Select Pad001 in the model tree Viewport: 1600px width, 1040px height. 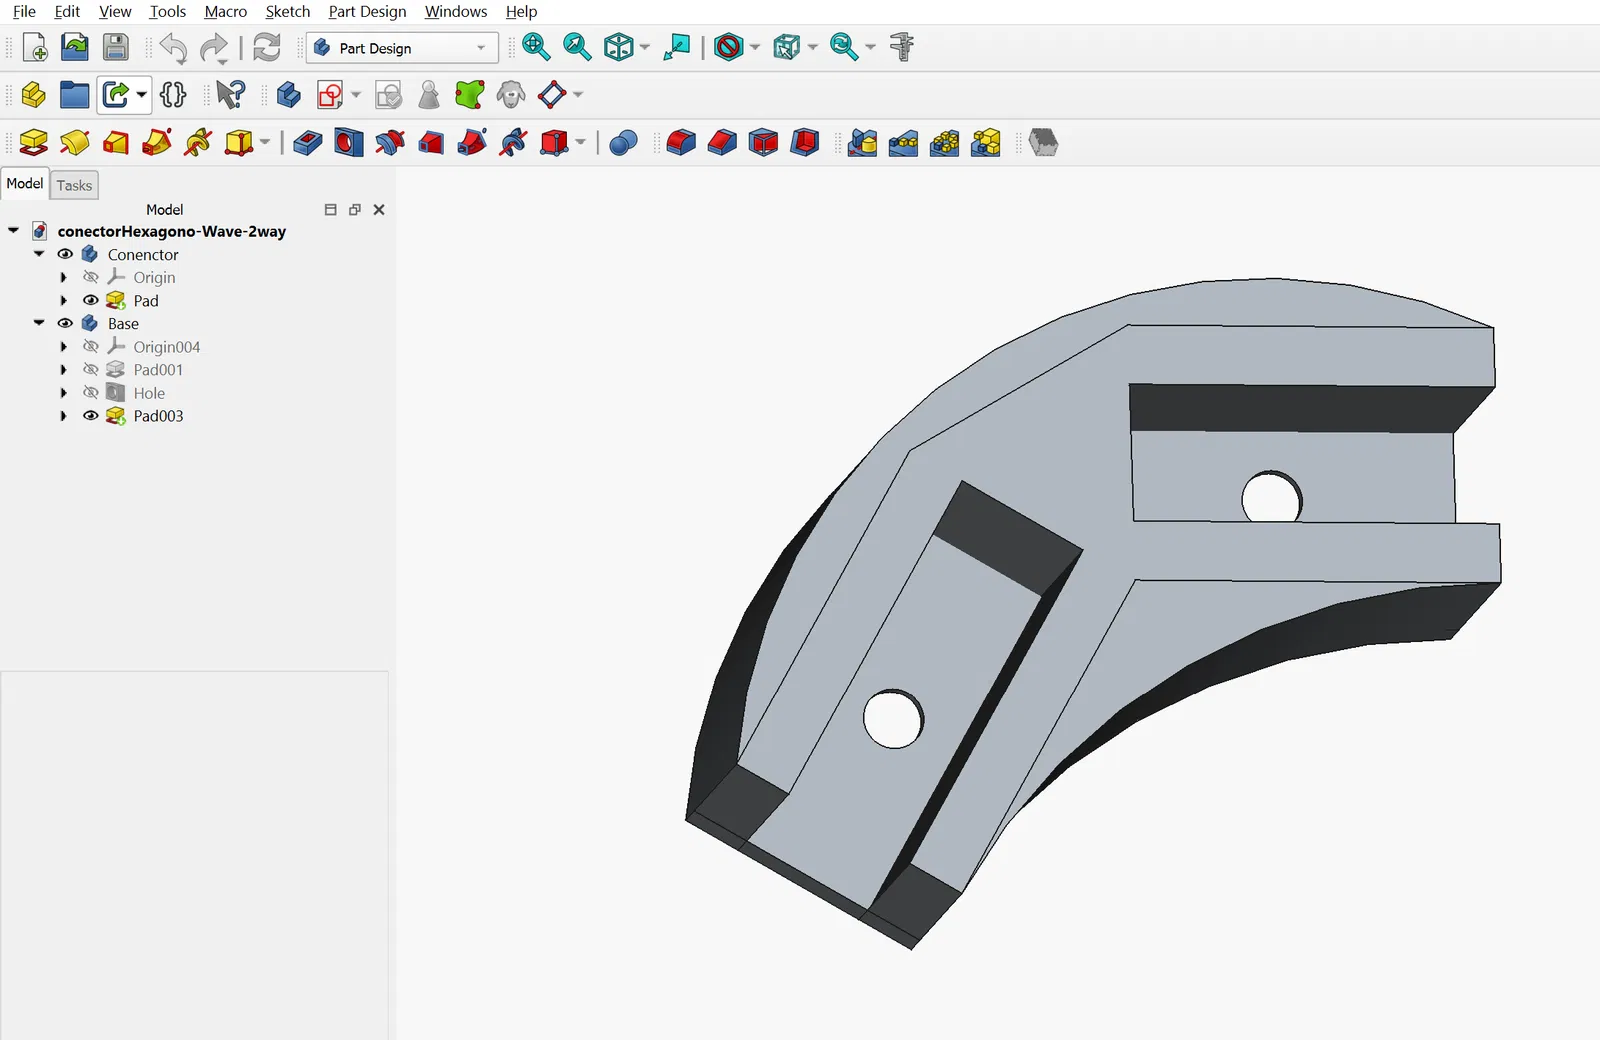(x=158, y=370)
